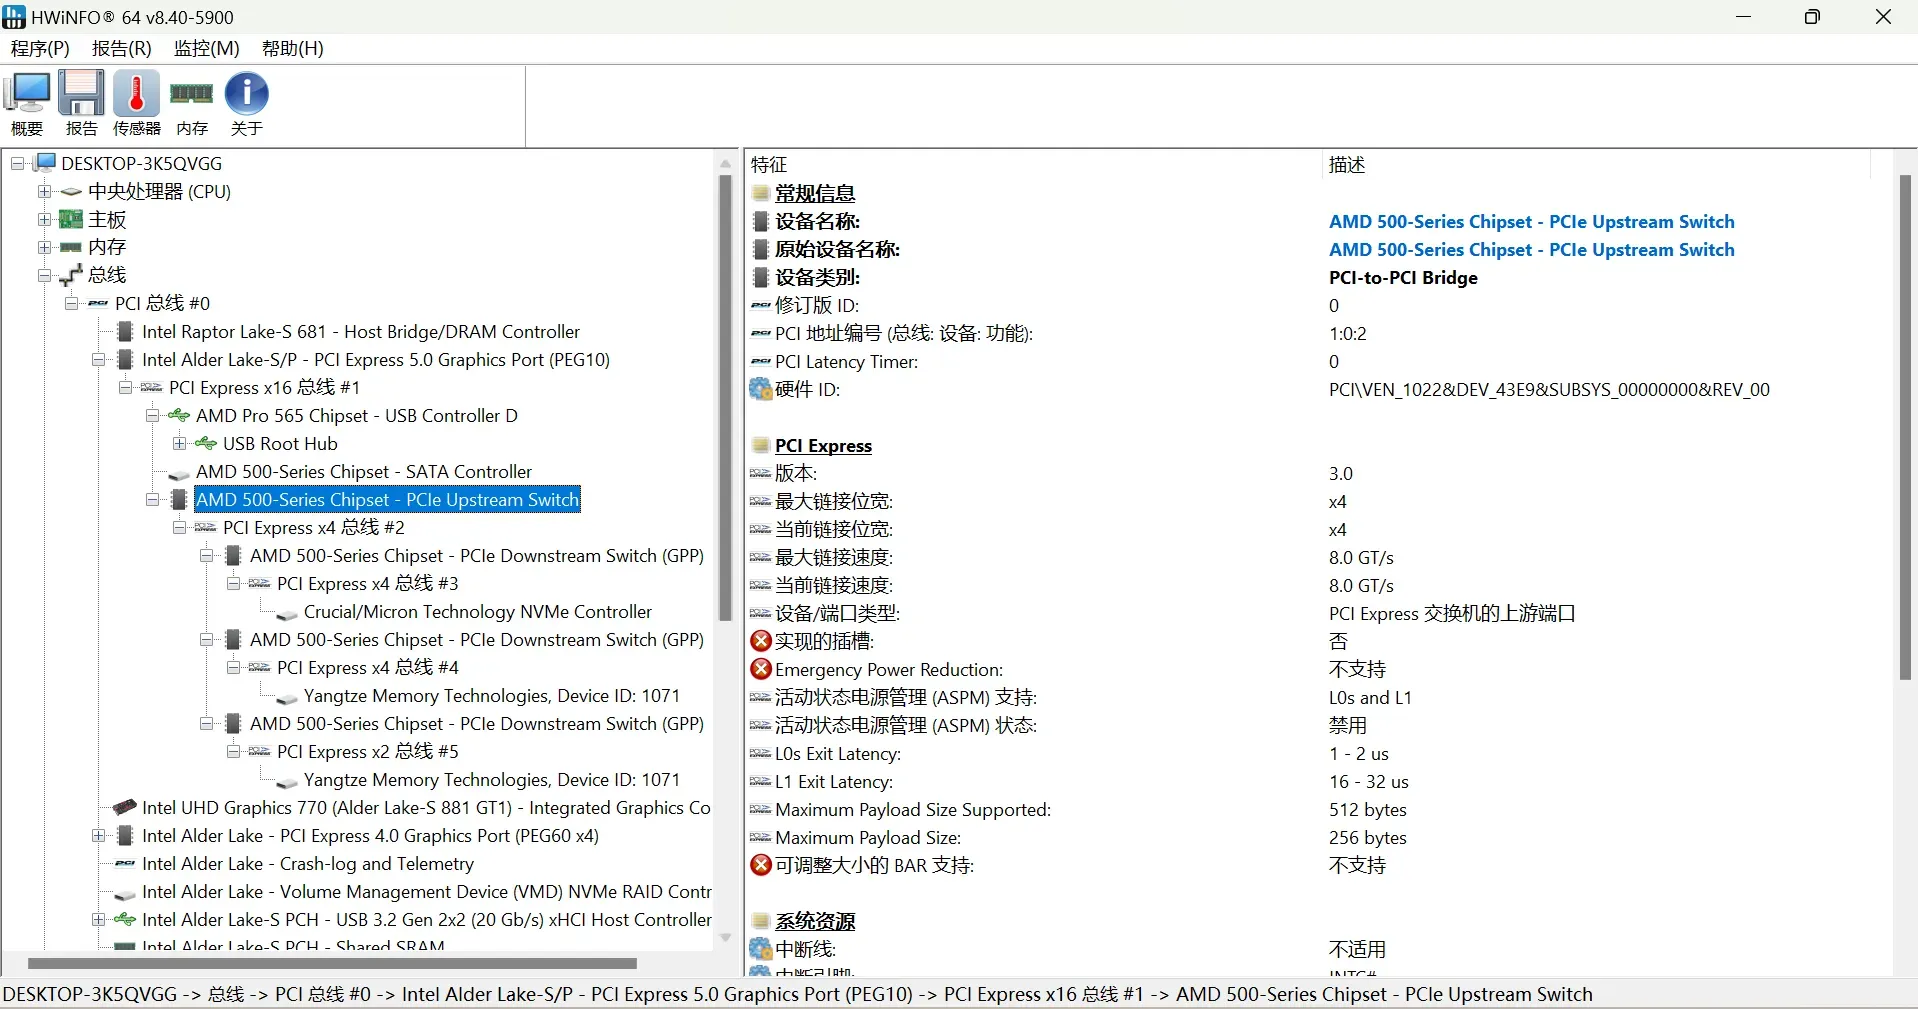Collapse the DESKTOP-3K5QVGG root node
Viewport: 1918px width, 1009px height.
click(17, 163)
